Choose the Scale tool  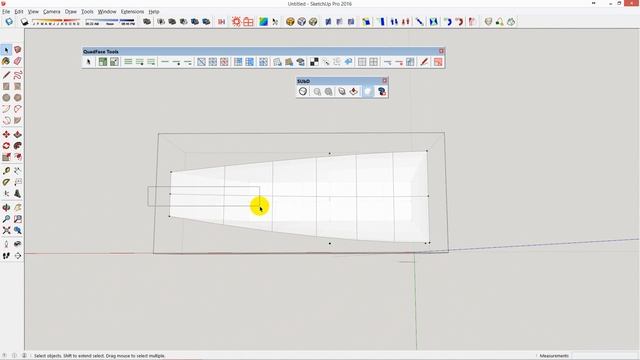click(6, 157)
